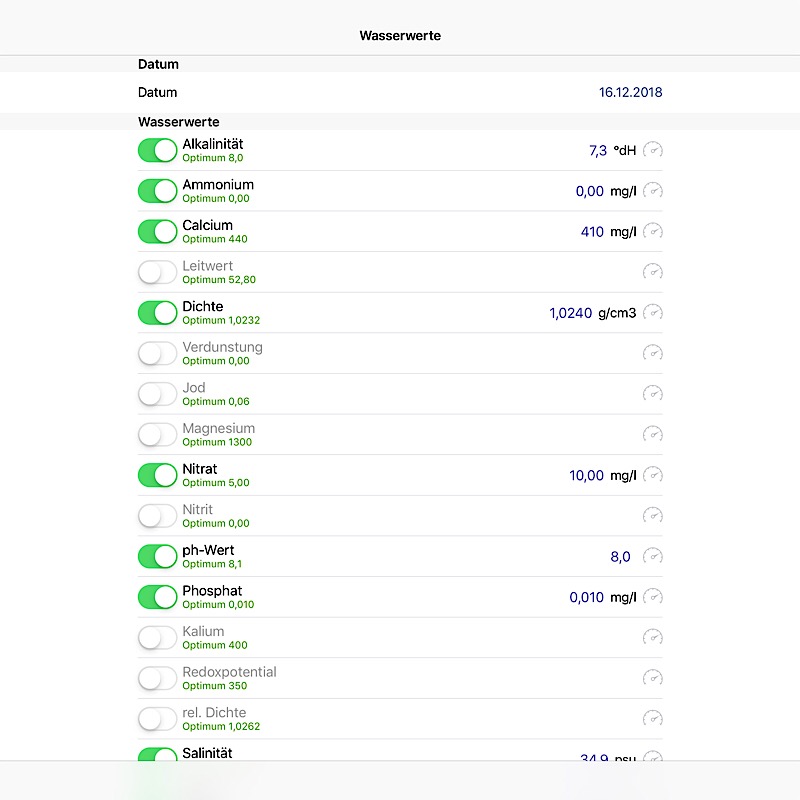800x800 pixels.
Task: Turn off the Nitrat toggle
Action: pos(157,475)
